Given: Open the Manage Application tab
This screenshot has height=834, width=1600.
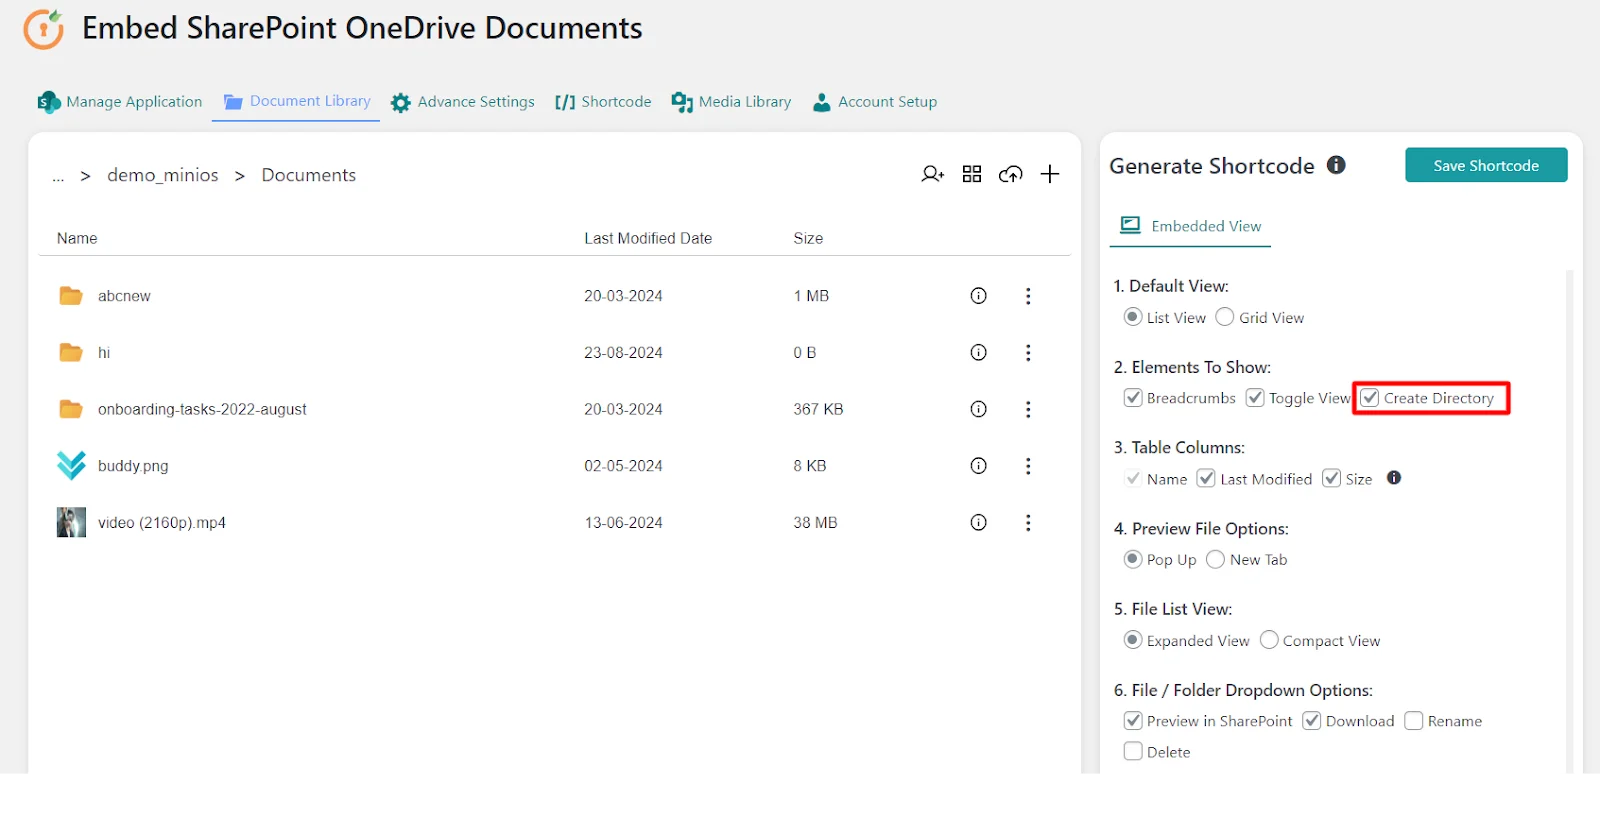Looking at the screenshot, I should (x=120, y=102).
